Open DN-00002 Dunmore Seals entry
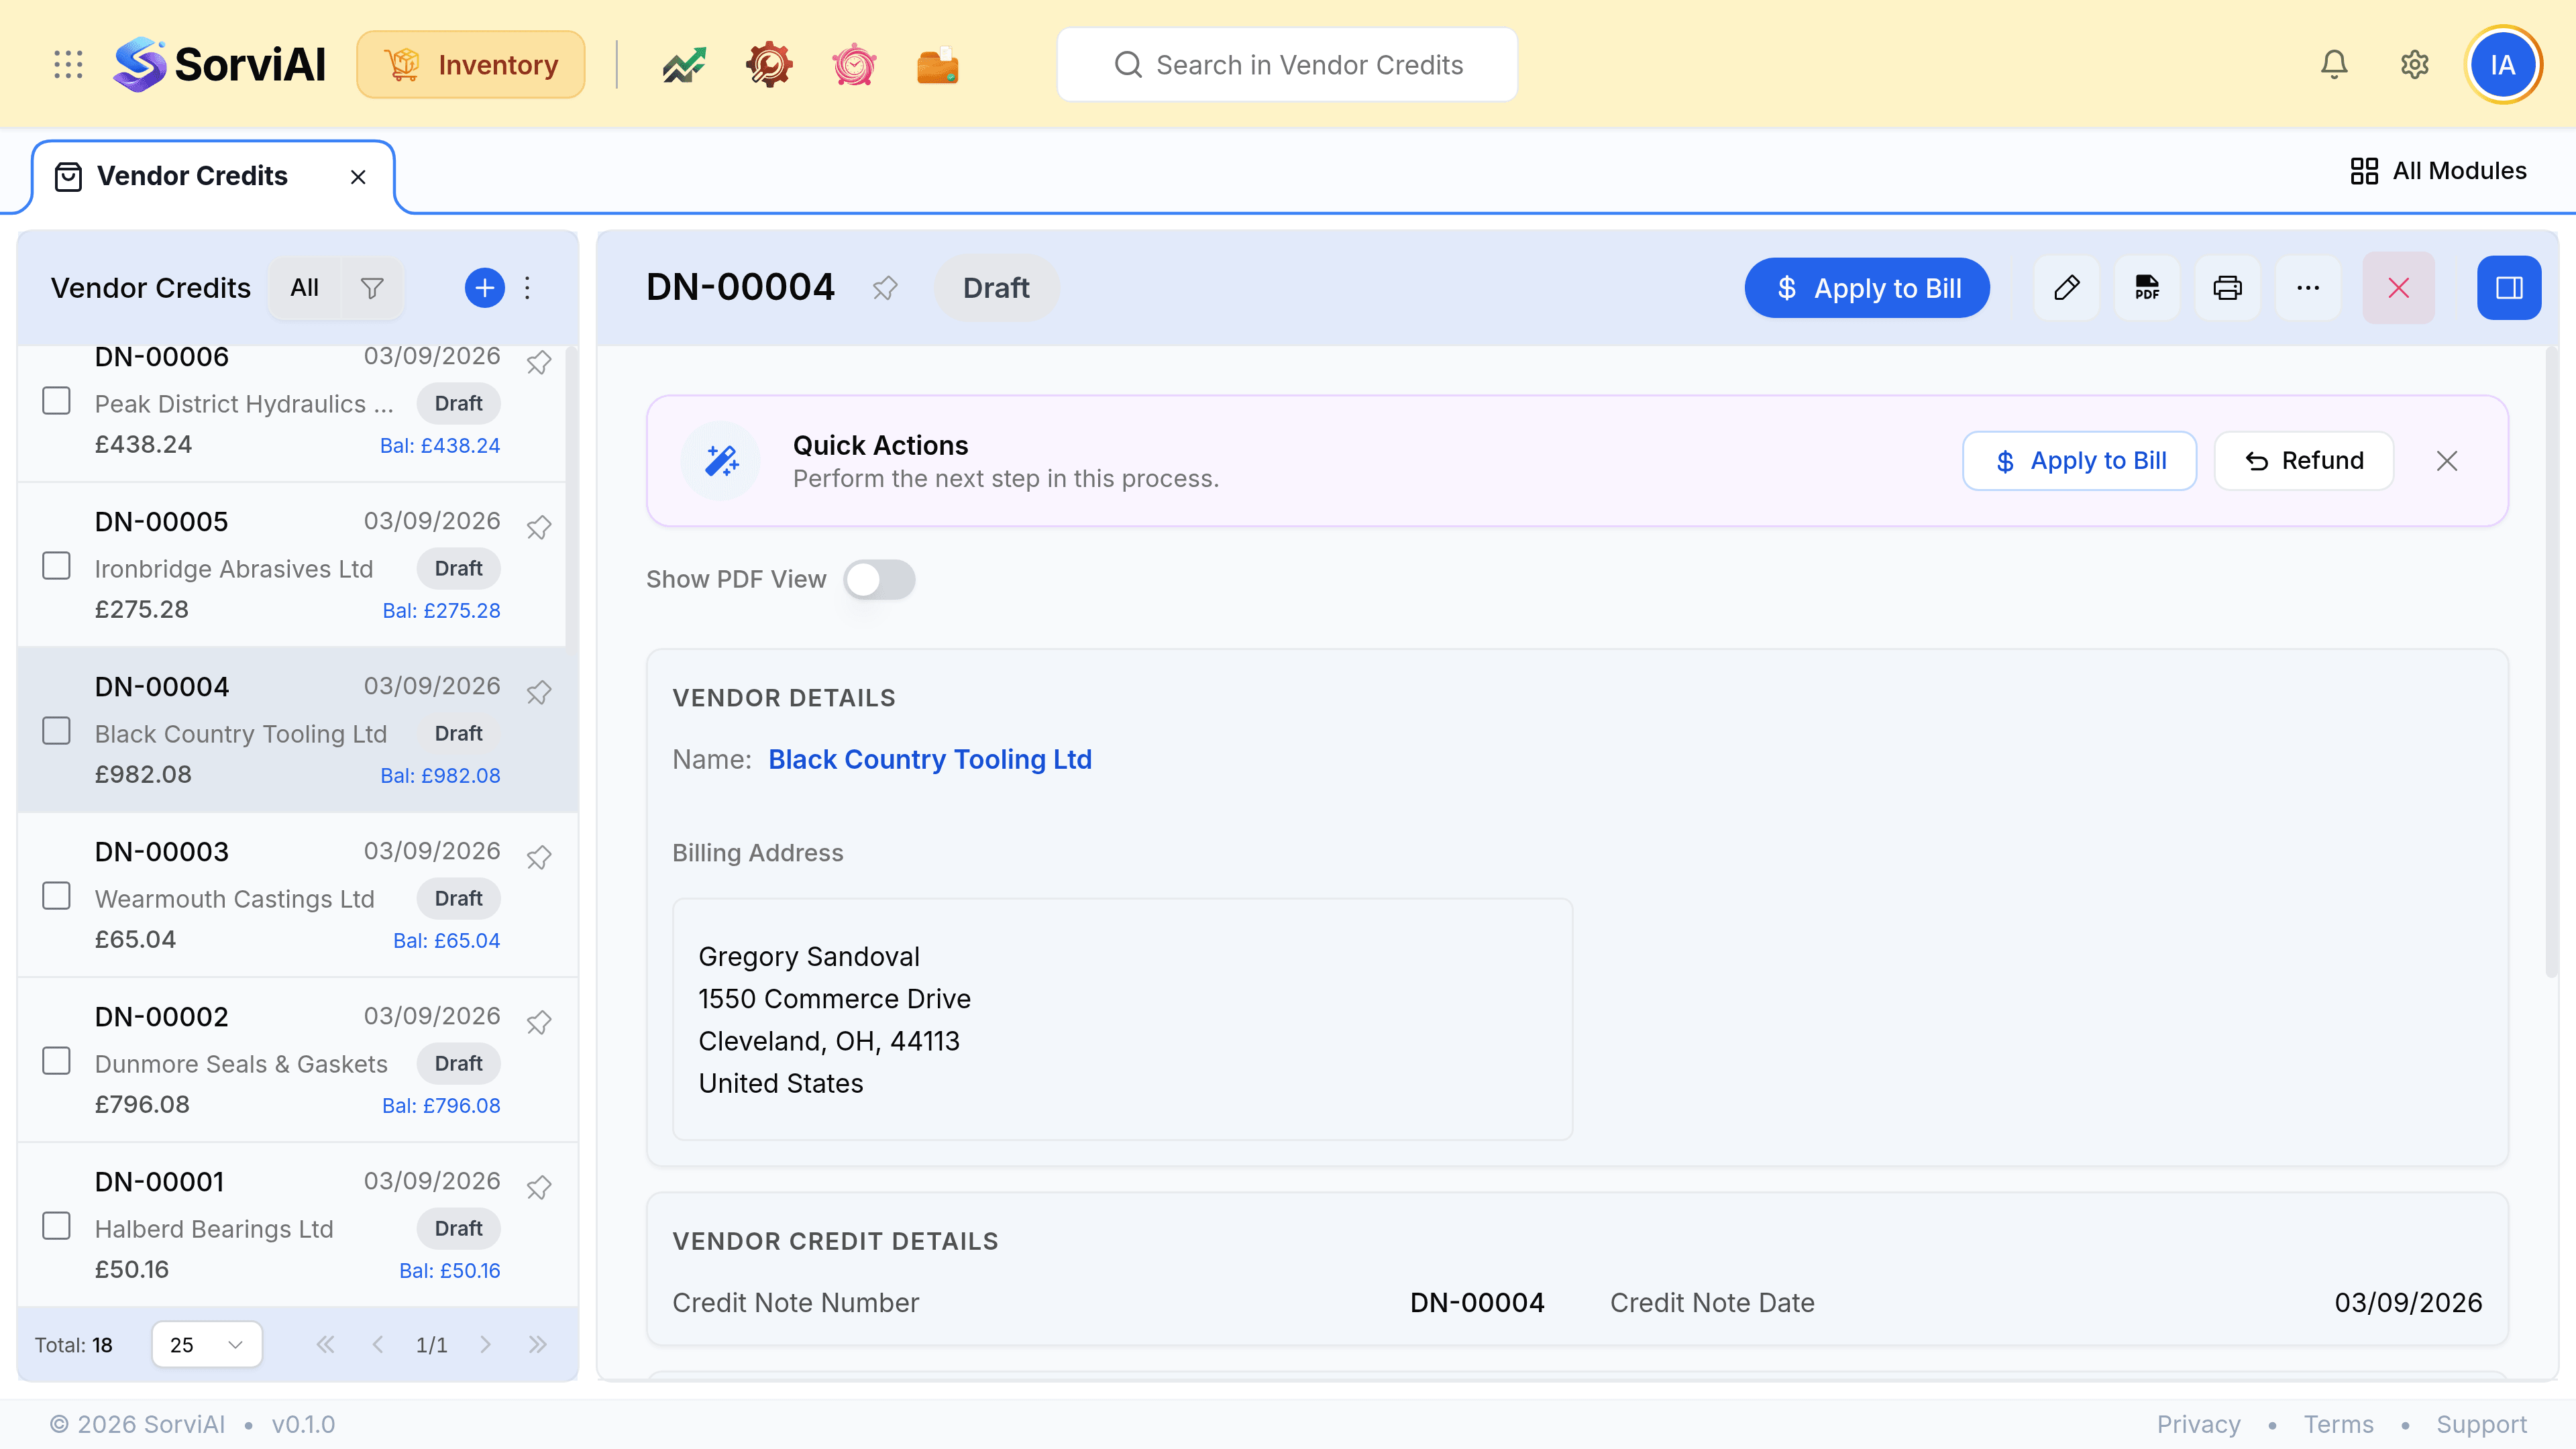Screen dimensions: 2576x1449 [297, 1060]
